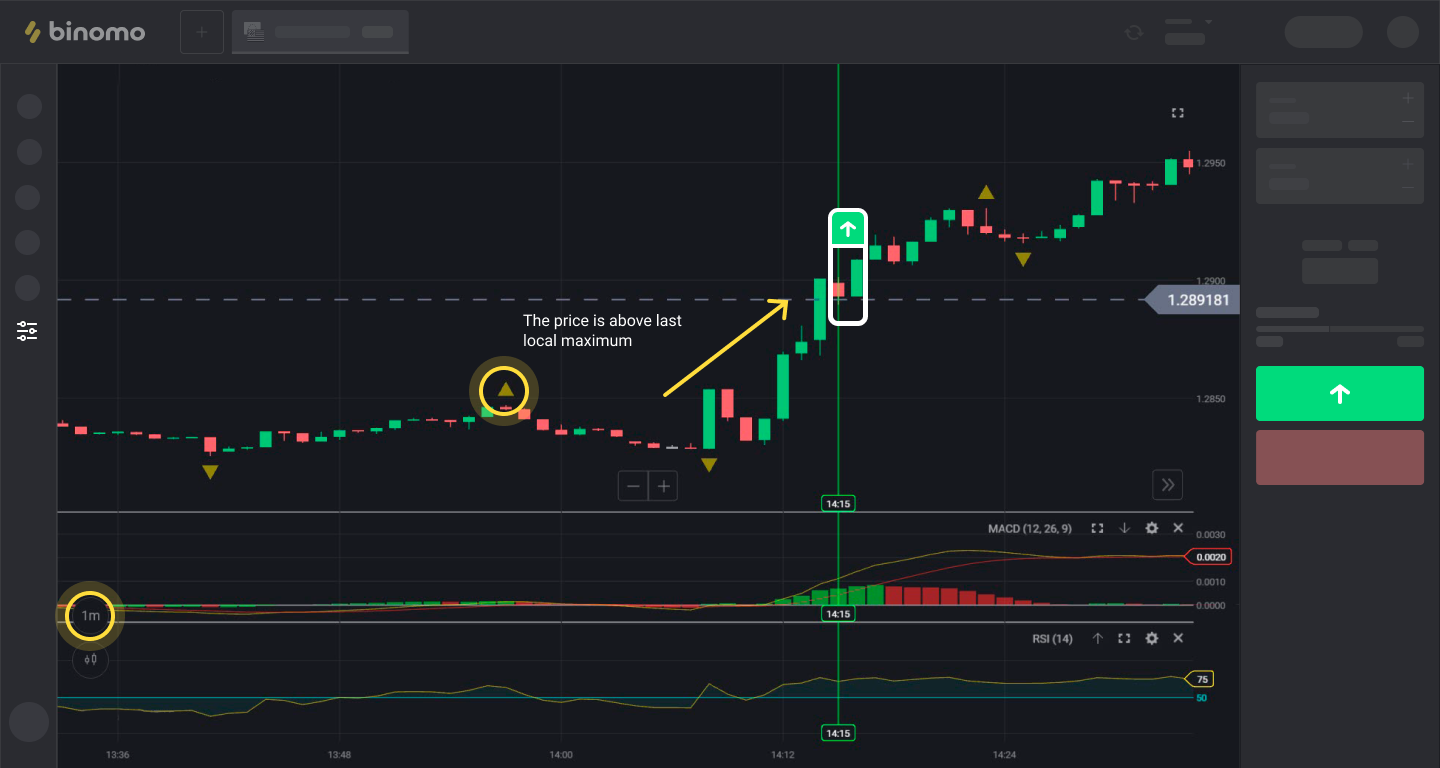Viewport: 1440px width, 768px height.
Task: Zoom out chart with minus button
Action: tap(633, 487)
